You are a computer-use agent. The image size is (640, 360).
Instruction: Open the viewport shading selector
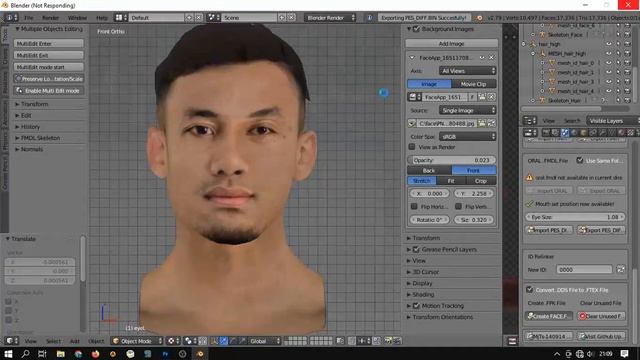click(174, 341)
